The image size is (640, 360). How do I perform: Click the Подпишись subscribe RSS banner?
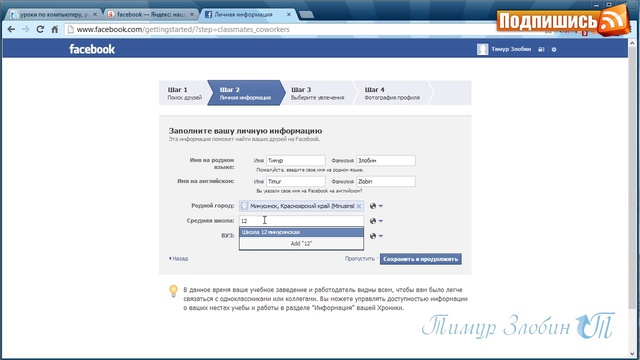click(562, 20)
